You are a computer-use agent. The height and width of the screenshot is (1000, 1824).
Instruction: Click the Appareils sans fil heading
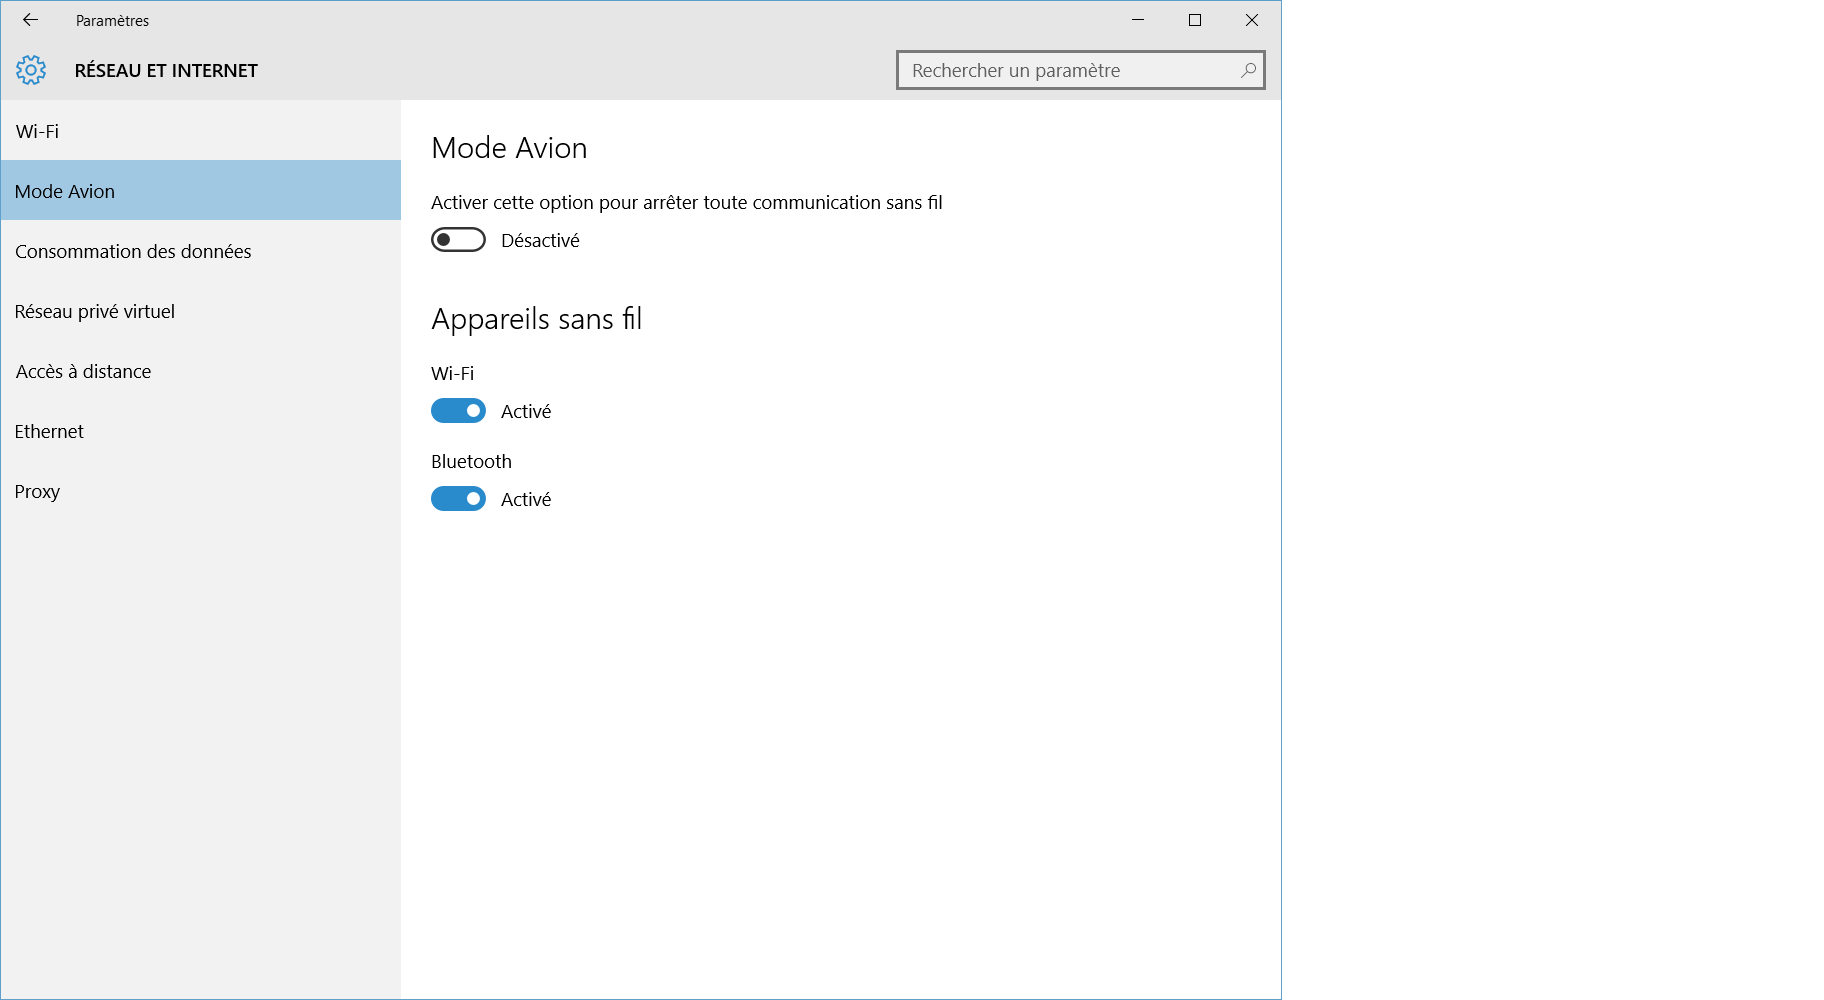coord(536,319)
